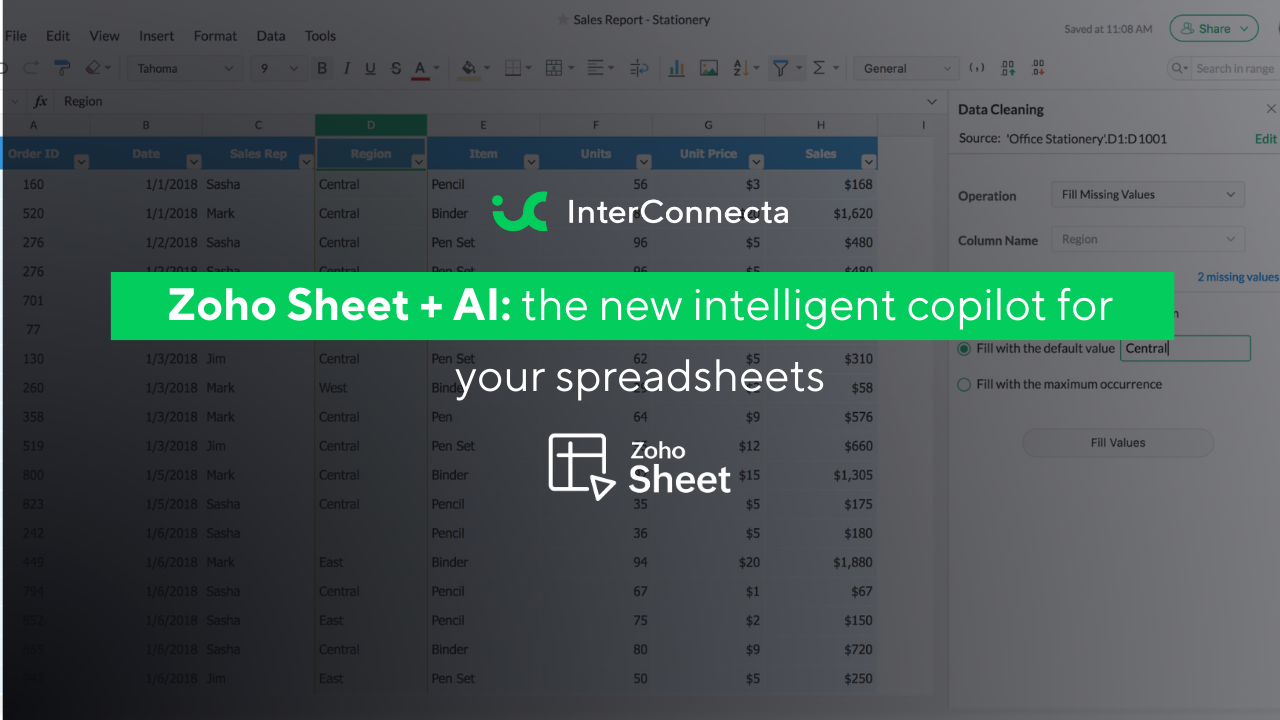
Task: Click the Fill Values button
Action: point(1118,443)
